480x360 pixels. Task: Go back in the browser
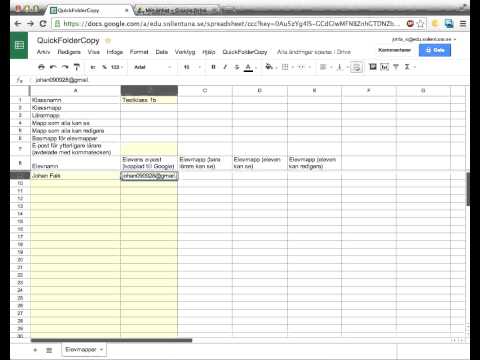coord(18,24)
